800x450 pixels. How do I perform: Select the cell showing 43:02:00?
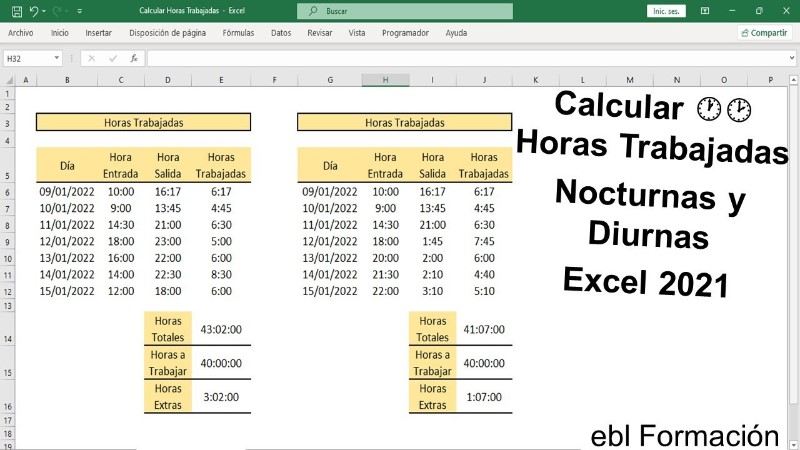221,329
